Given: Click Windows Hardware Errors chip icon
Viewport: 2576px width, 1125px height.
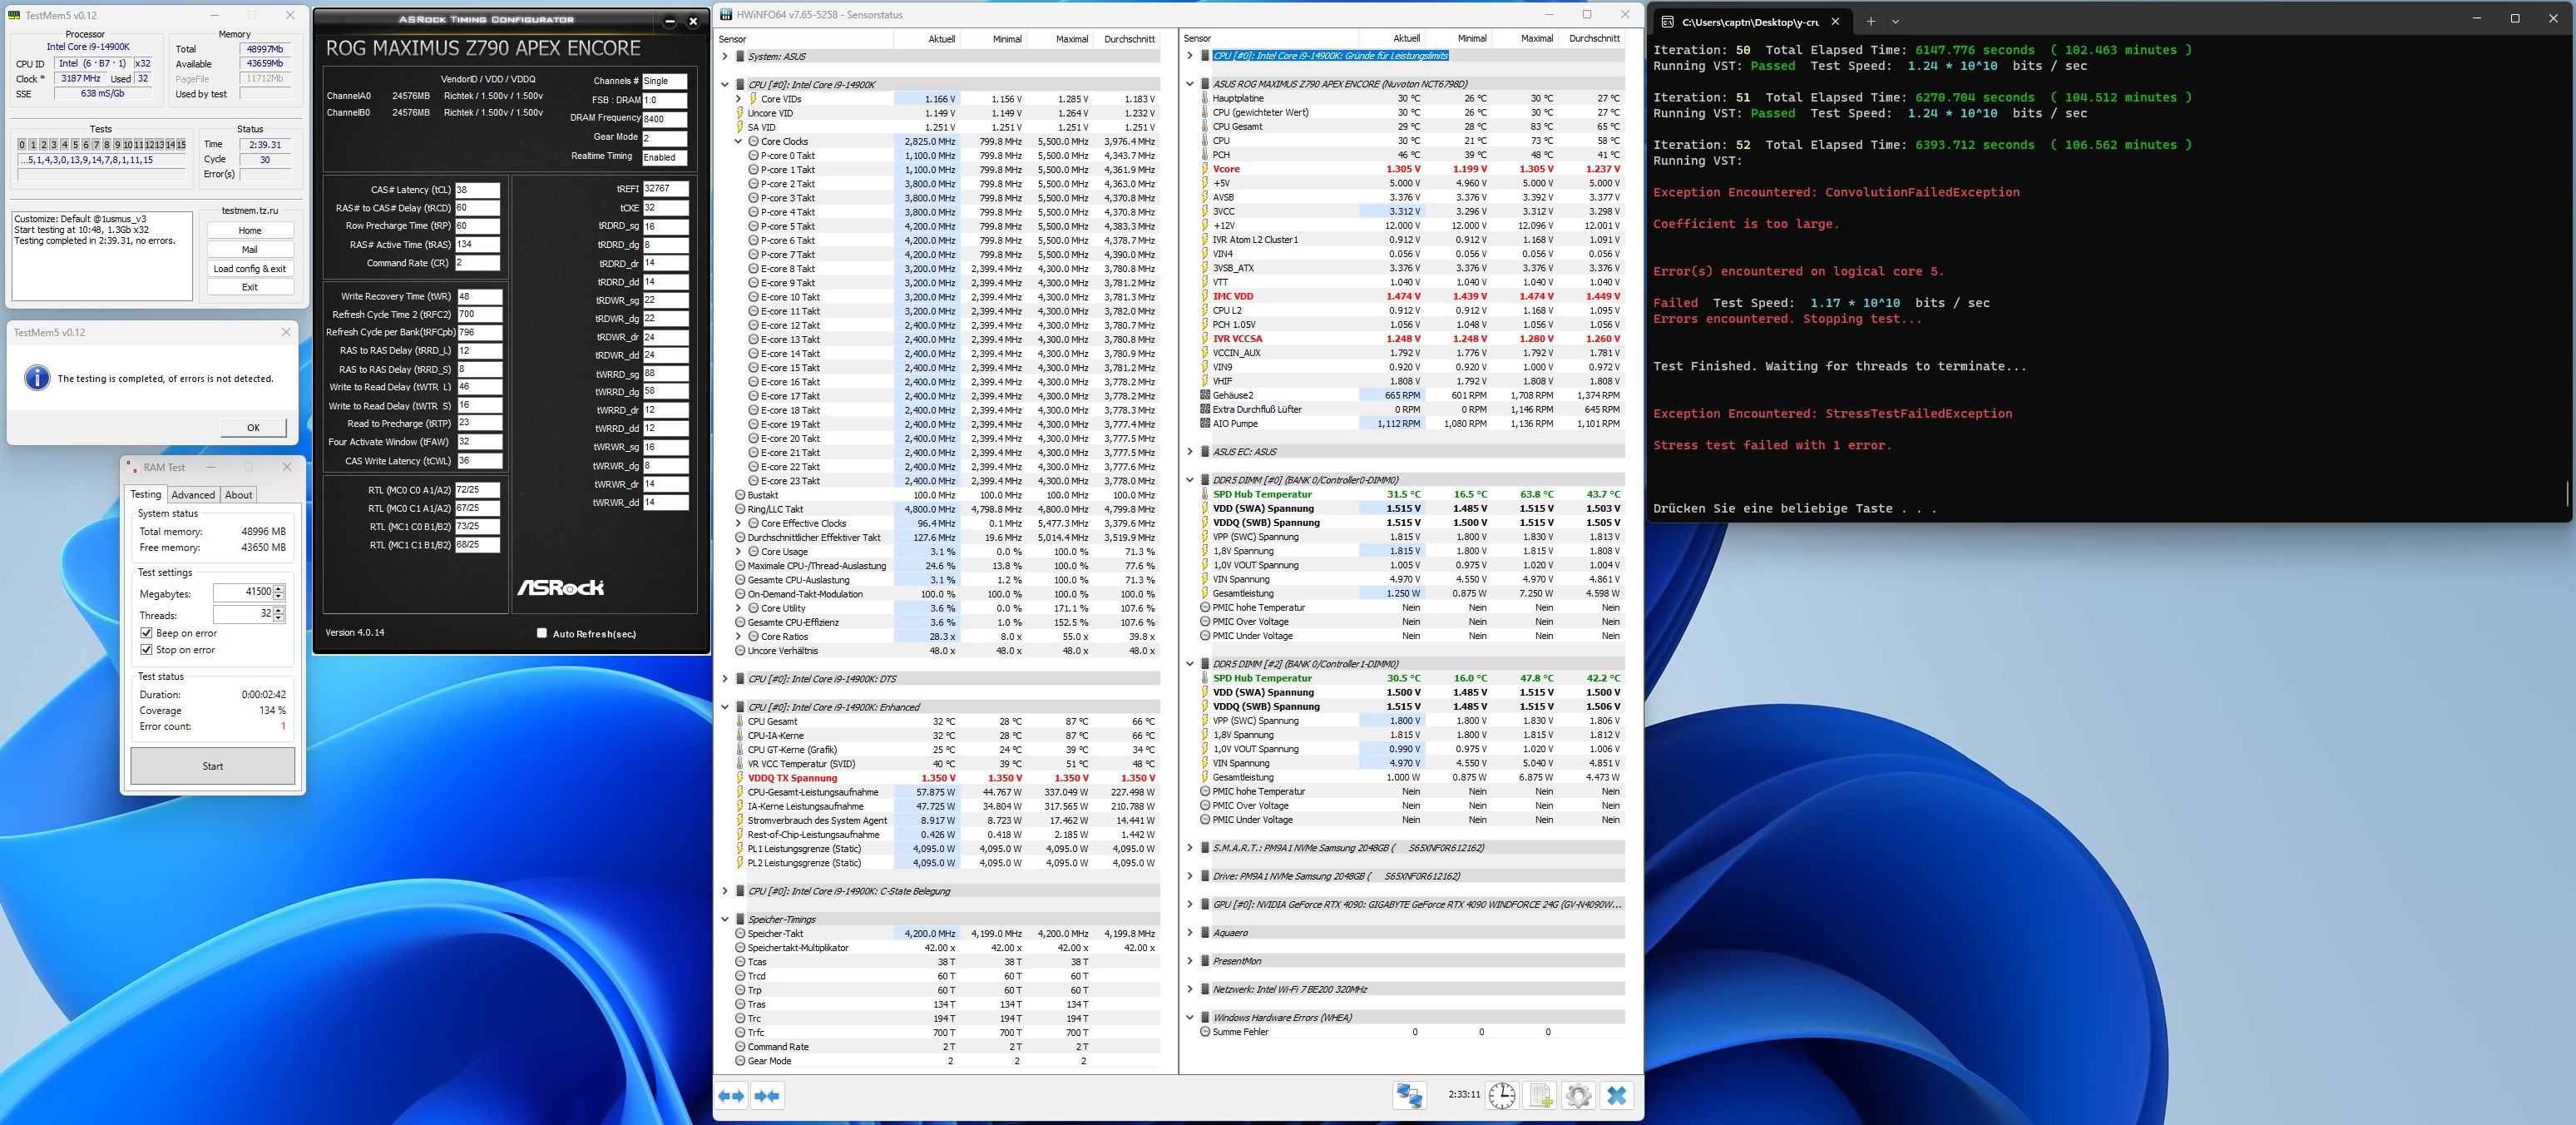Looking at the screenshot, I should (x=1205, y=1017).
